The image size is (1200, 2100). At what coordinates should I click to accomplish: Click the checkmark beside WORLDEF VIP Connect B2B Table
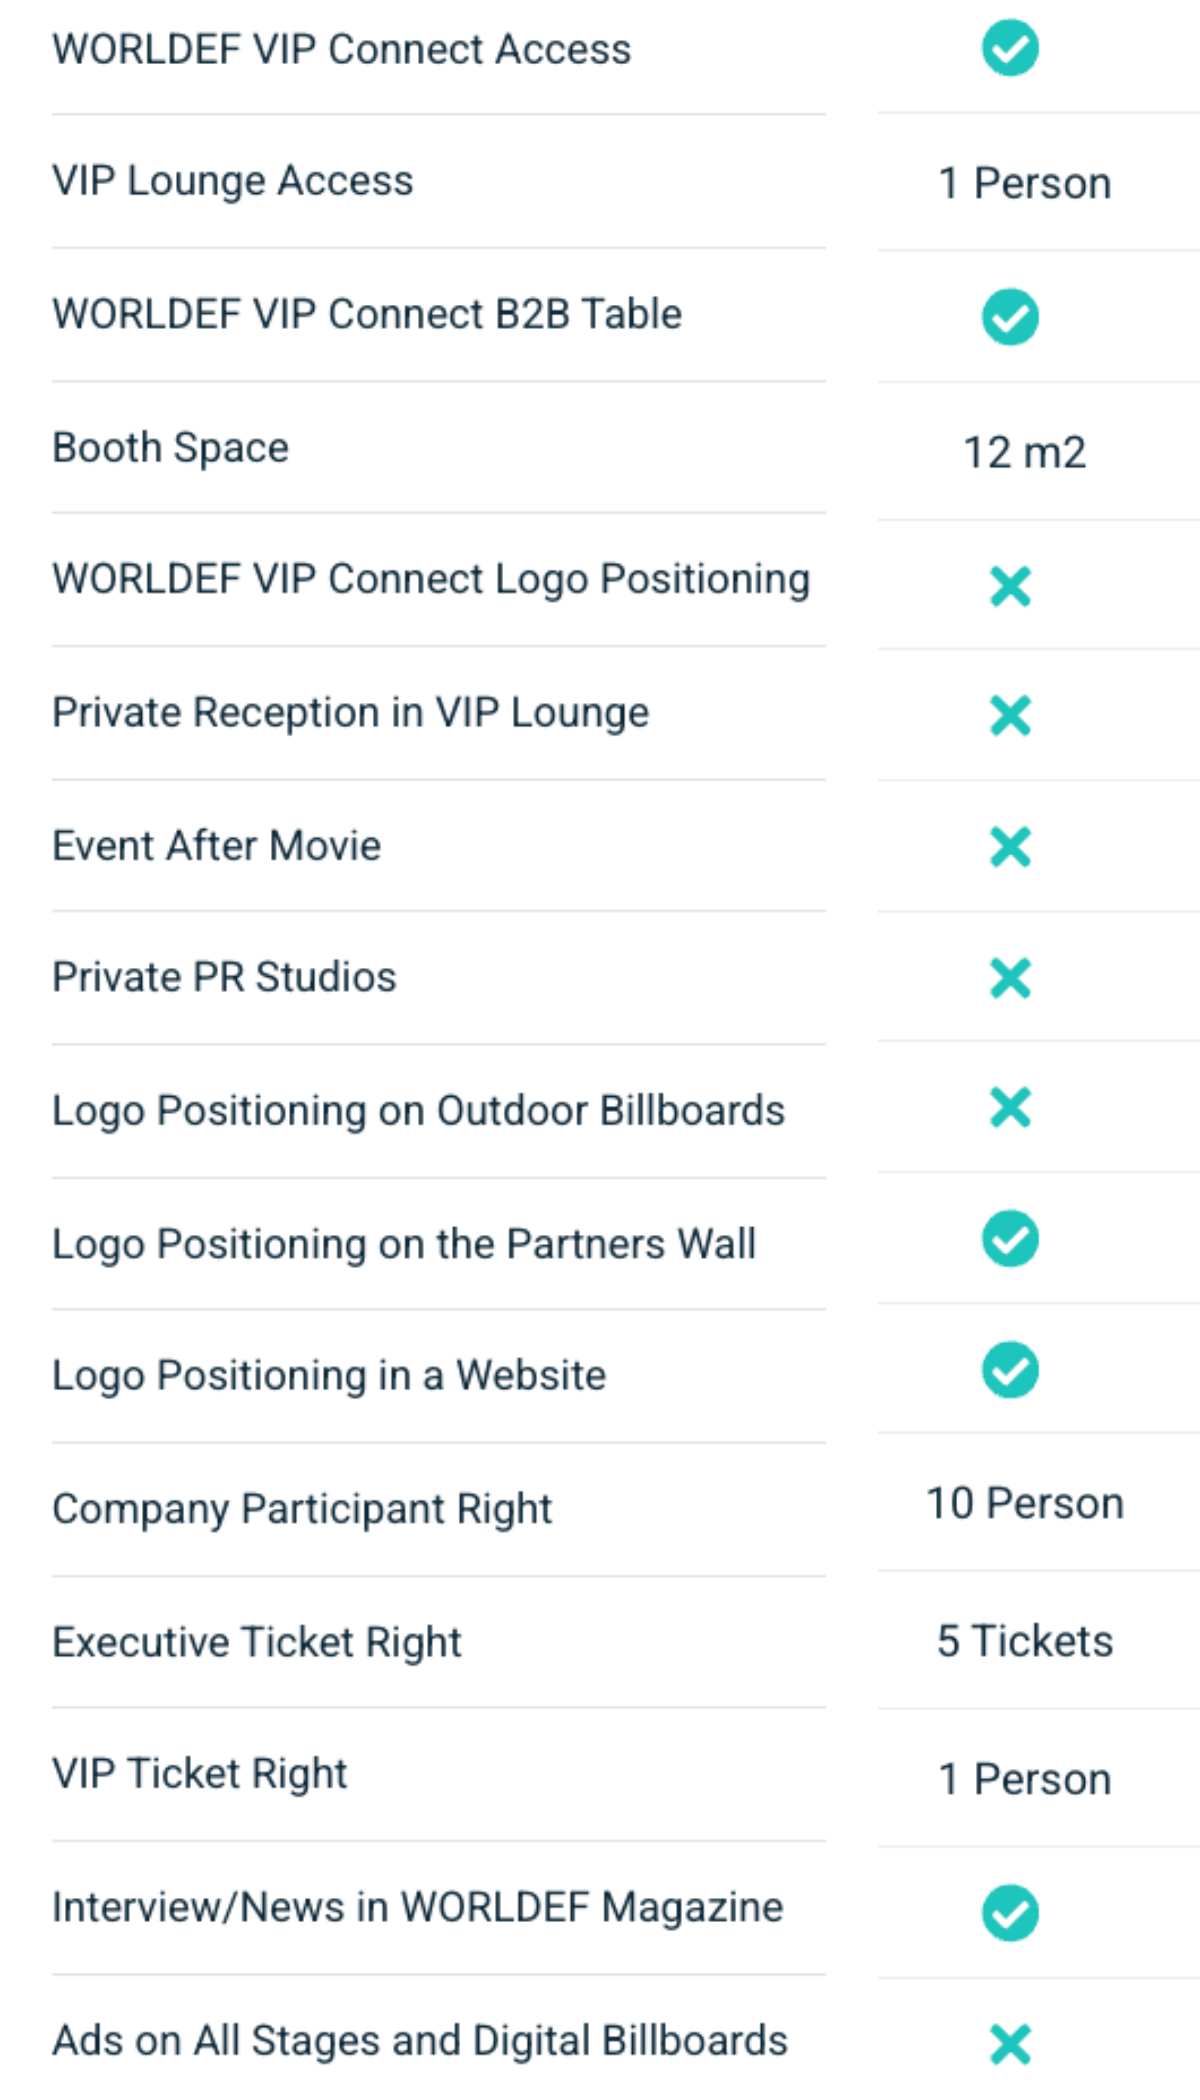point(1010,317)
